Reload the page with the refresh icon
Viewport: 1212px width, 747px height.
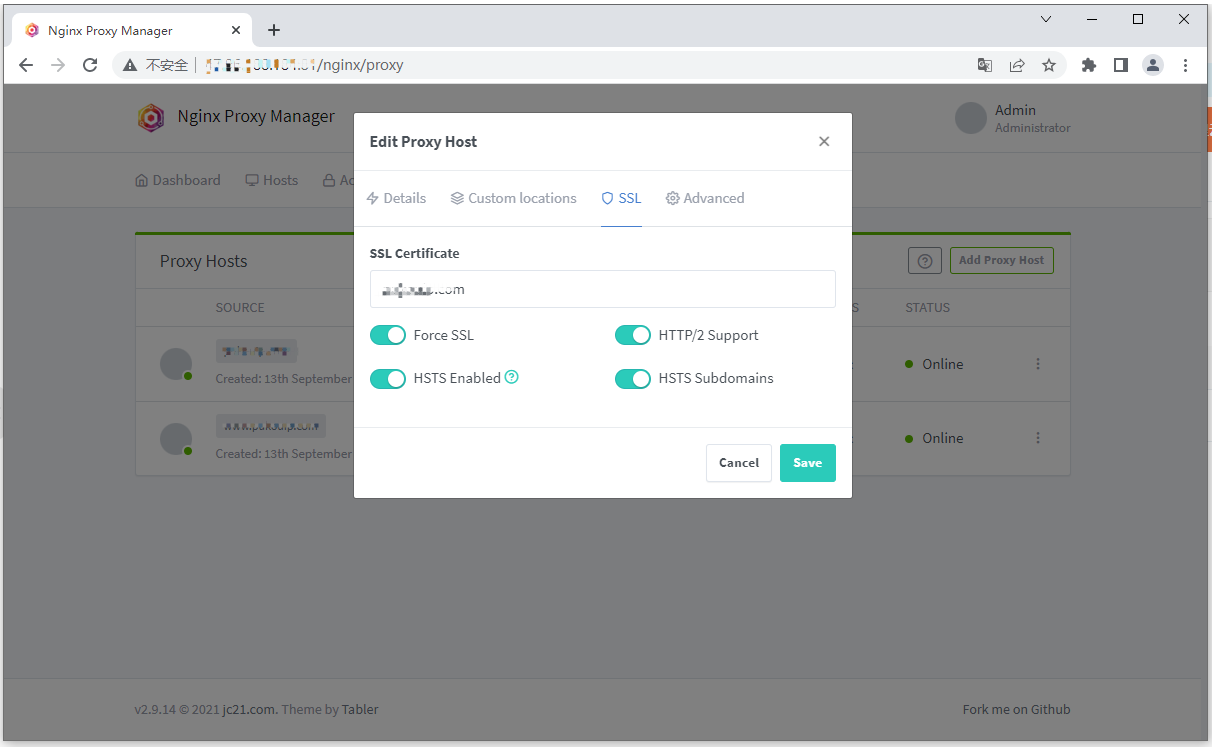click(90, 65)
